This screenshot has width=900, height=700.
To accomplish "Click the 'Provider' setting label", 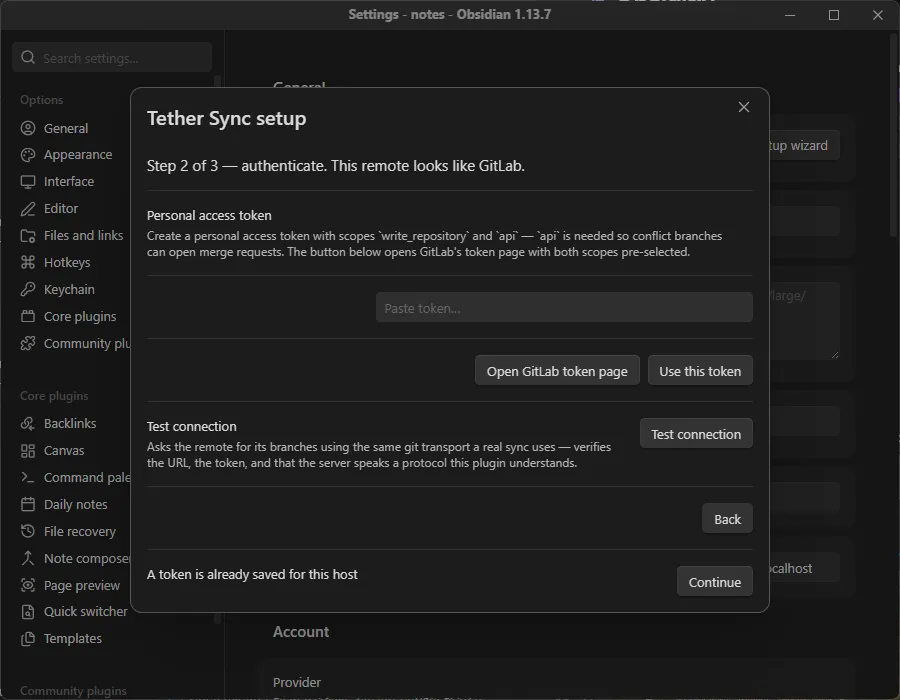I will [297, 682].
